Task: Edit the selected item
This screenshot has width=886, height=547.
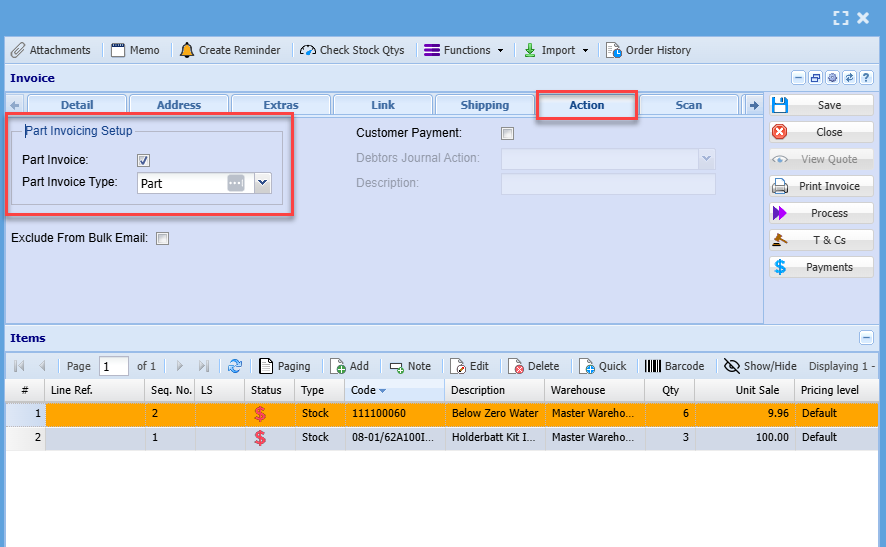Action: [470, 366]
